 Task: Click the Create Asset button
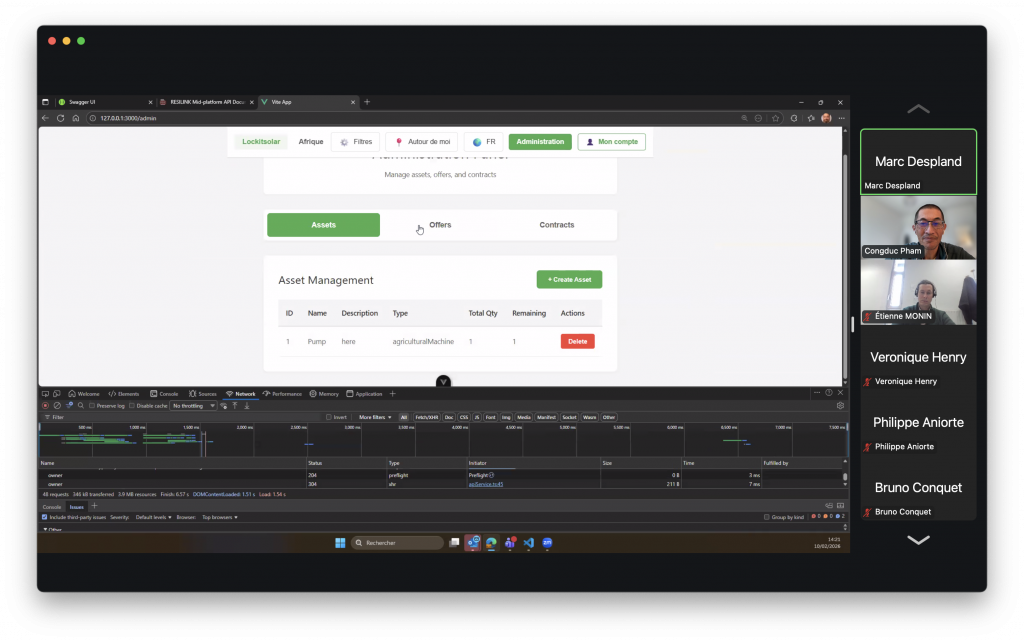569,280
